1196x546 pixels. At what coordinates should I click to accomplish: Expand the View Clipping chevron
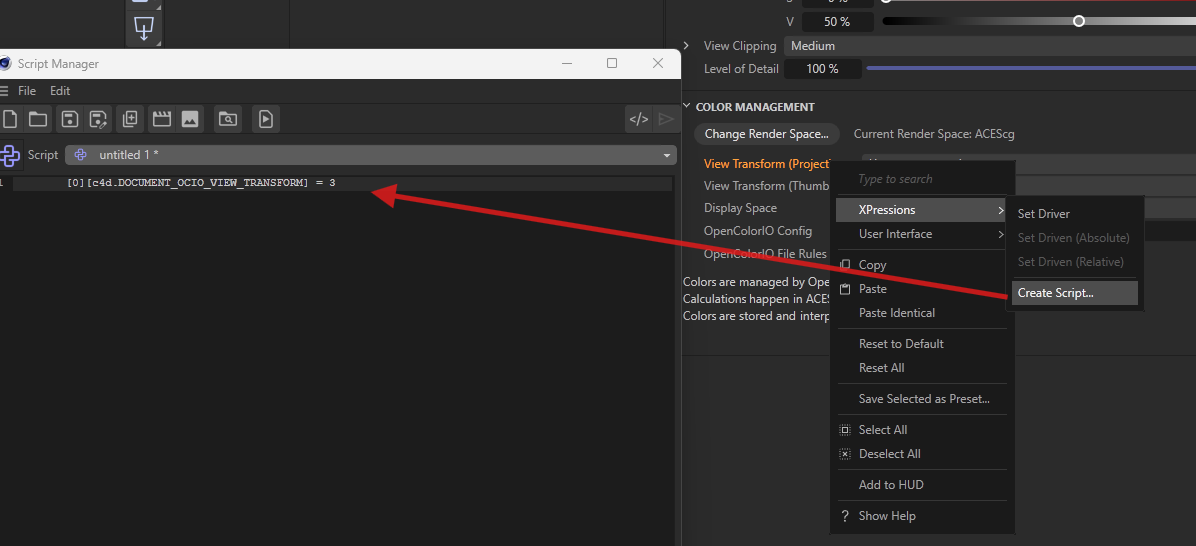point(686,46)
